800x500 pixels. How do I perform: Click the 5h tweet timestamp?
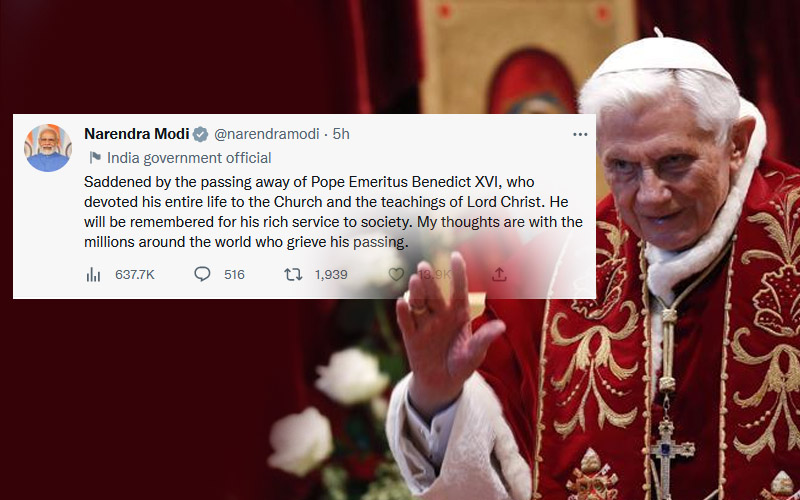(341, 134)
